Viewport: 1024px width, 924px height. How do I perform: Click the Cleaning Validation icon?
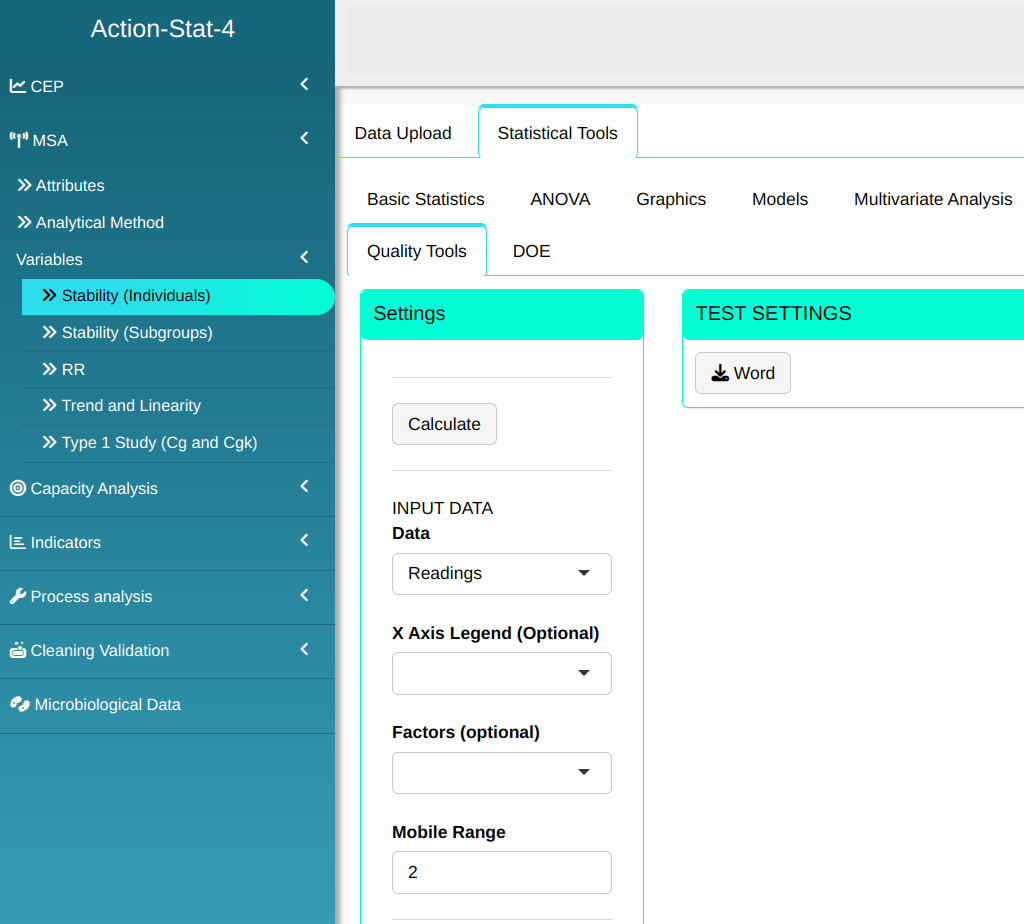tap(18, 650)
